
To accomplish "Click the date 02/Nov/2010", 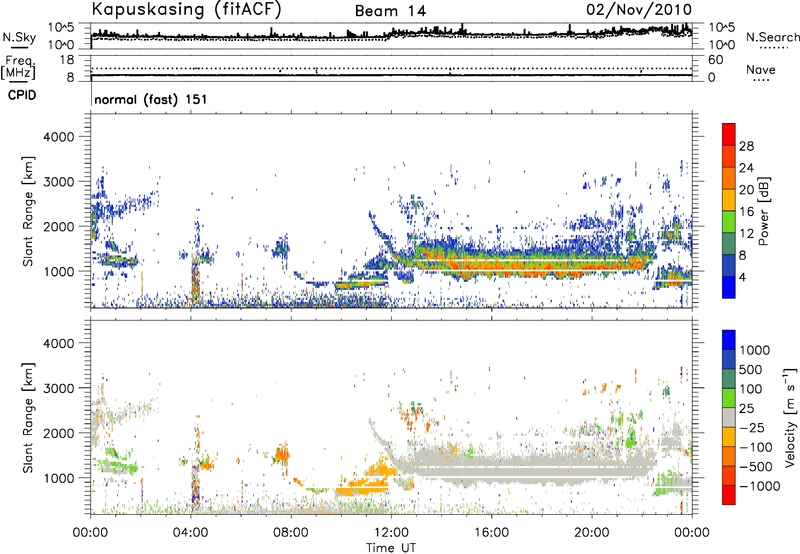I will 639,9.
